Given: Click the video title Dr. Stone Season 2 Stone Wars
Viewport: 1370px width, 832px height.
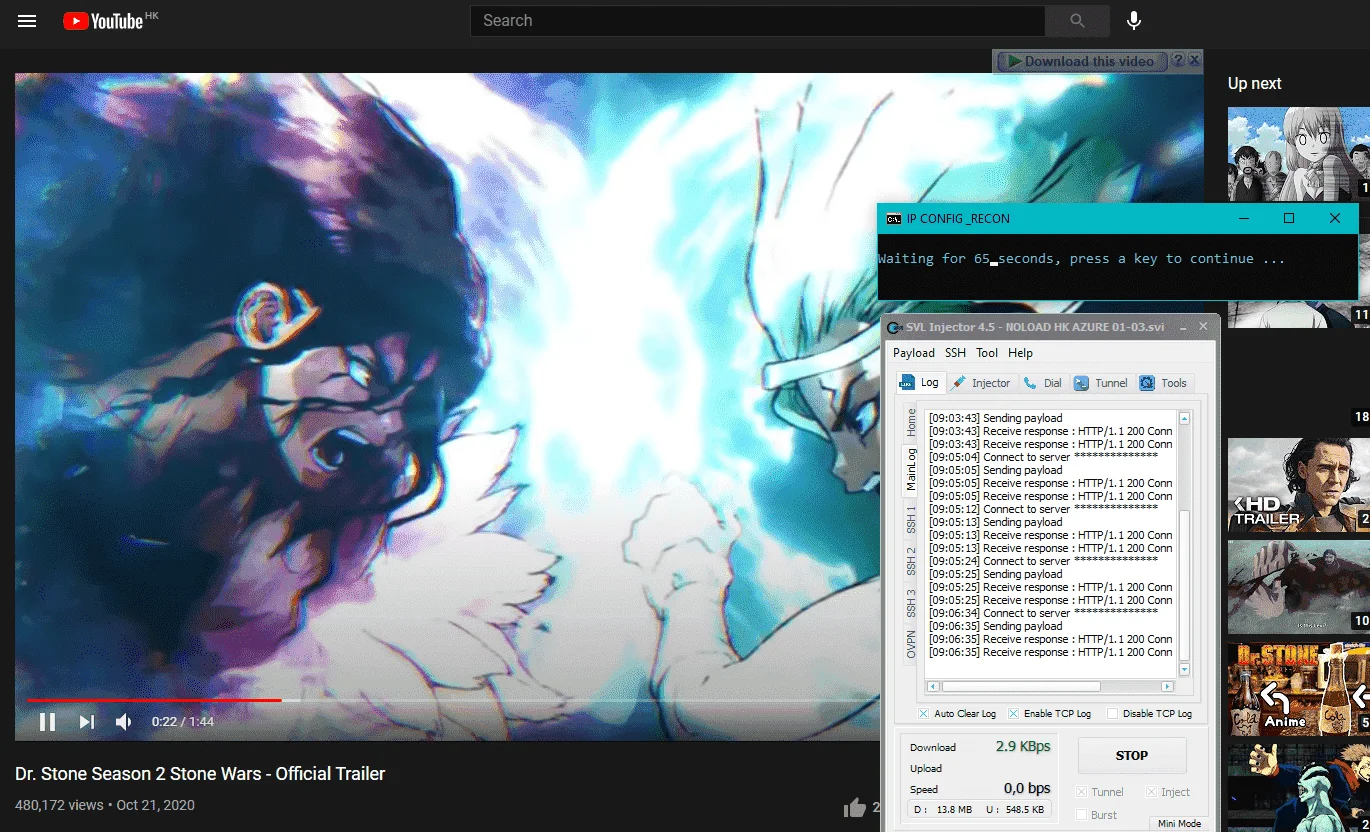Looking at the screenshot, I should tap(200, 774).
